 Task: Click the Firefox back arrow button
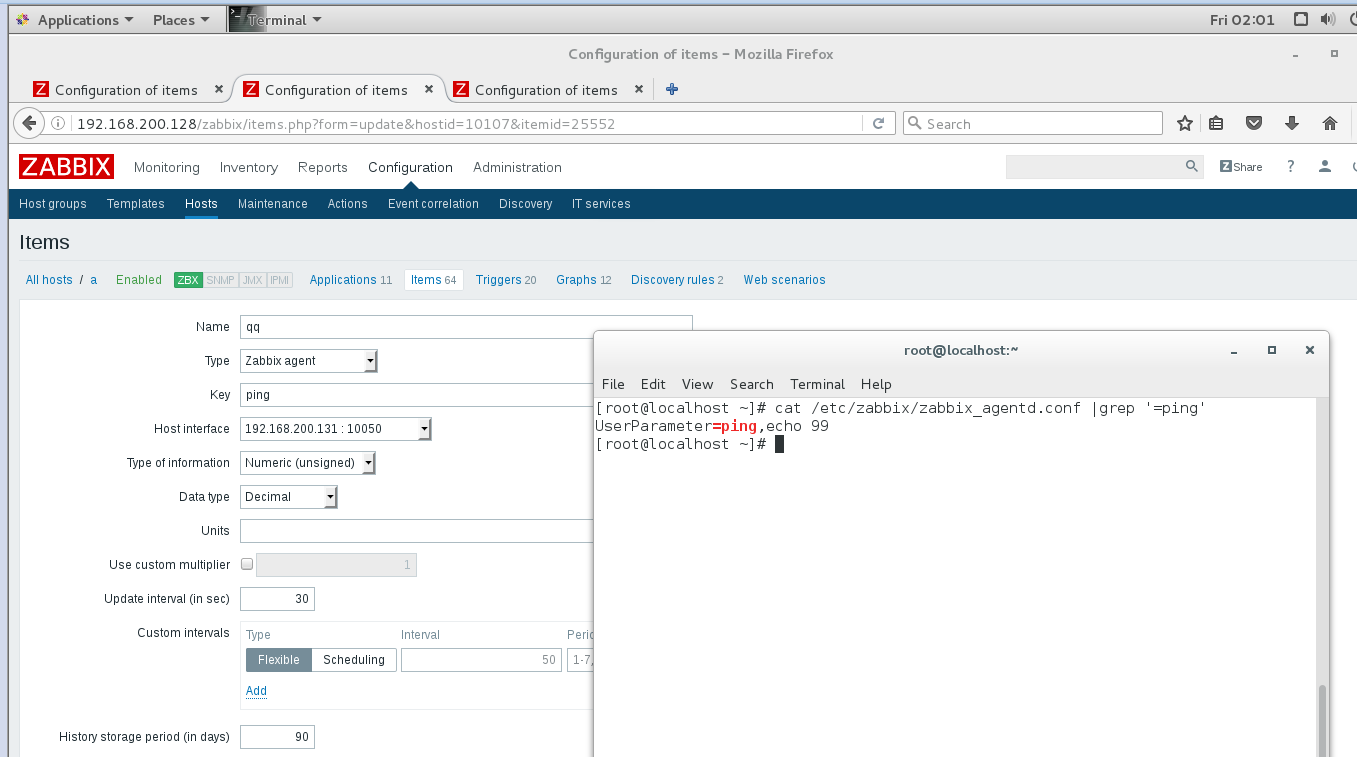29,123
